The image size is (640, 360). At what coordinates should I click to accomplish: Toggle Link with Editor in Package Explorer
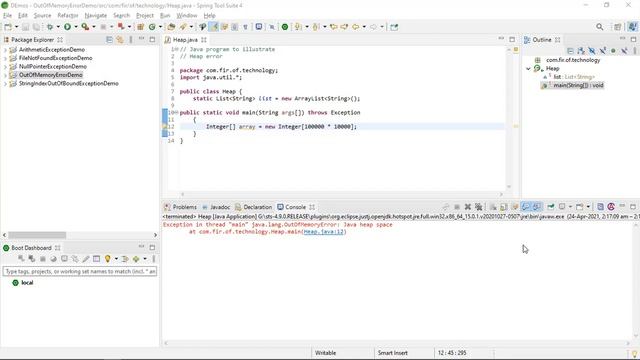pyautogui.click(x=120, y=40)
